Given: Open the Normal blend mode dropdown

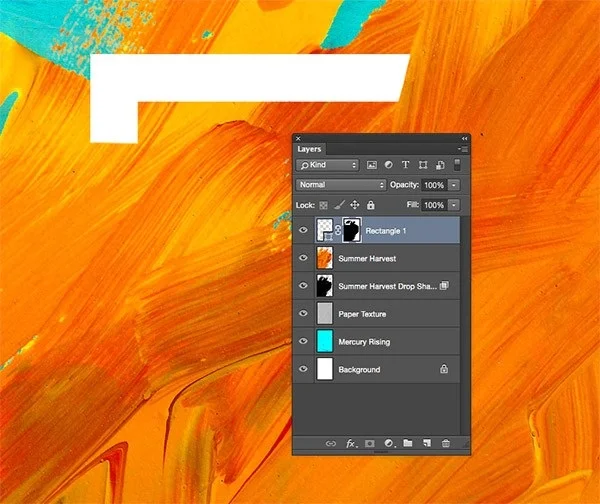Looking at the screenshot, I should [341, 185].
